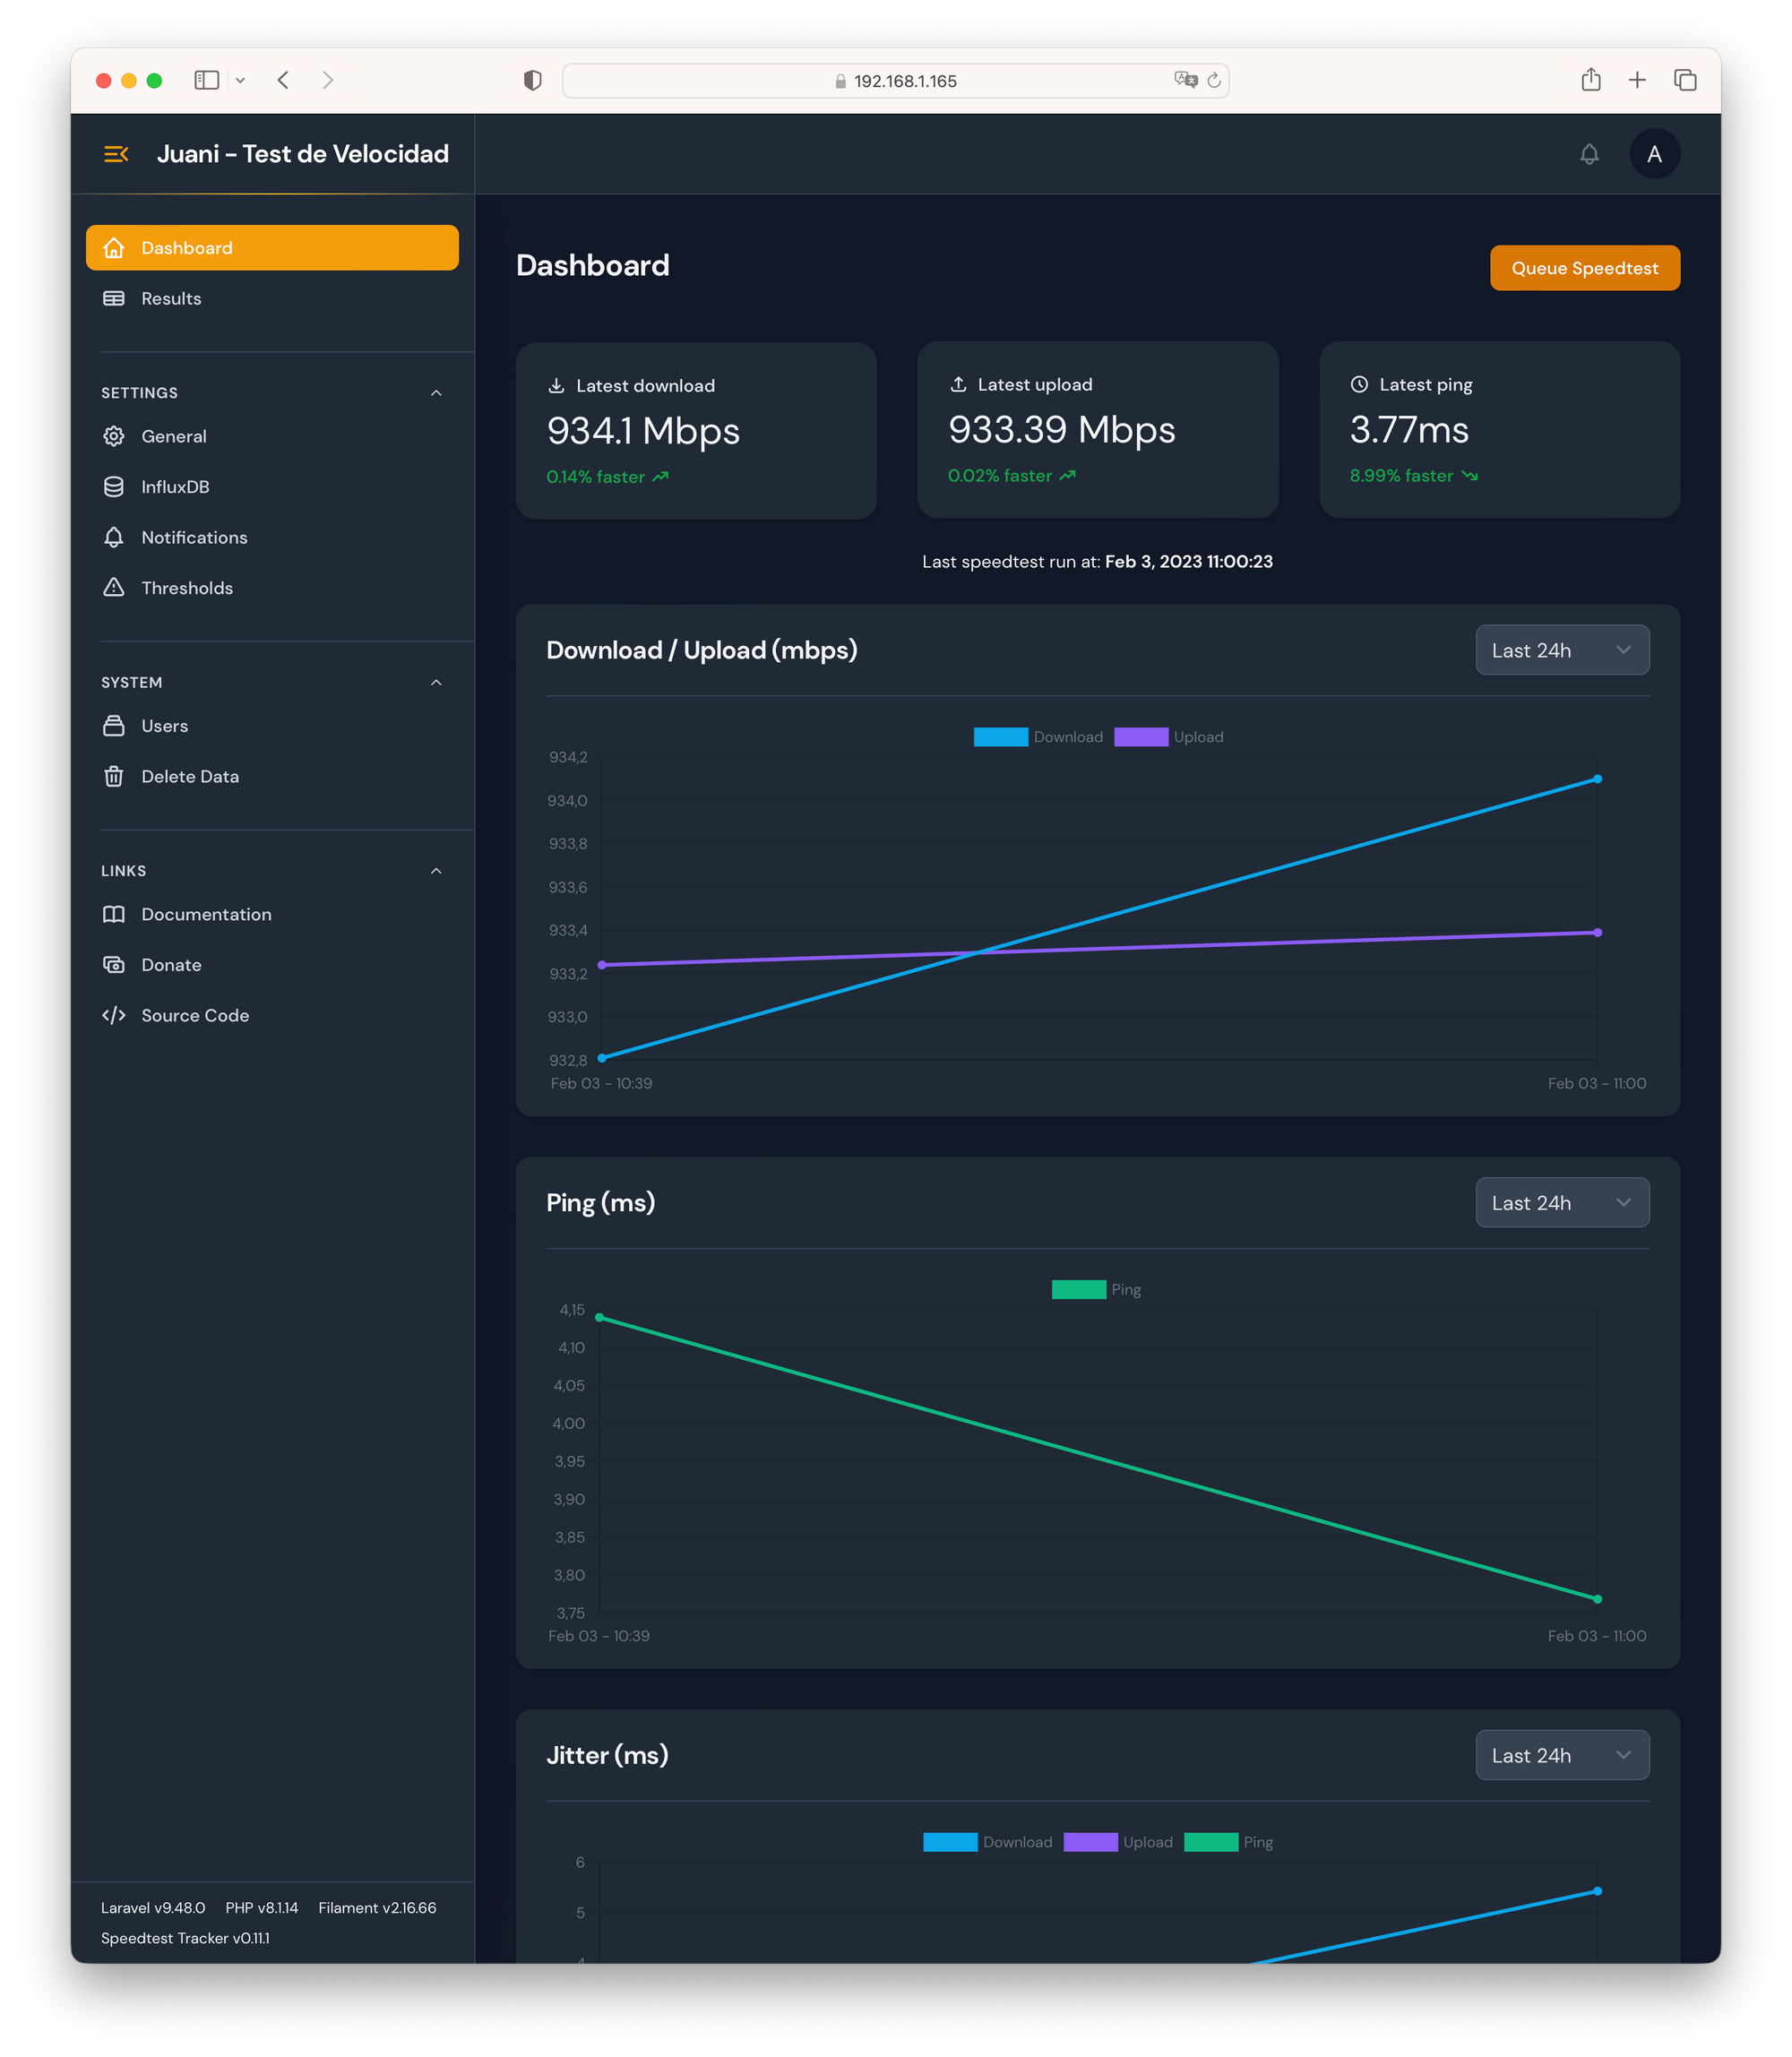Open the Users page link

click(x=272, y=726)
